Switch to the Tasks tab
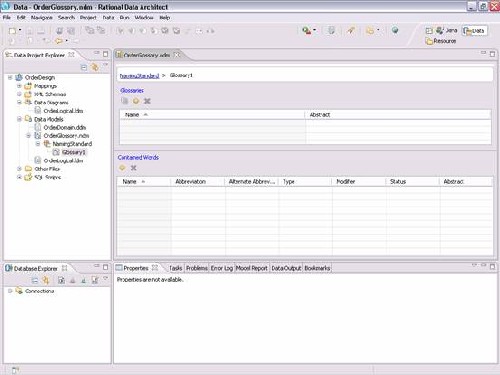Screen dimensions: 500x375 tap(175, 268)
